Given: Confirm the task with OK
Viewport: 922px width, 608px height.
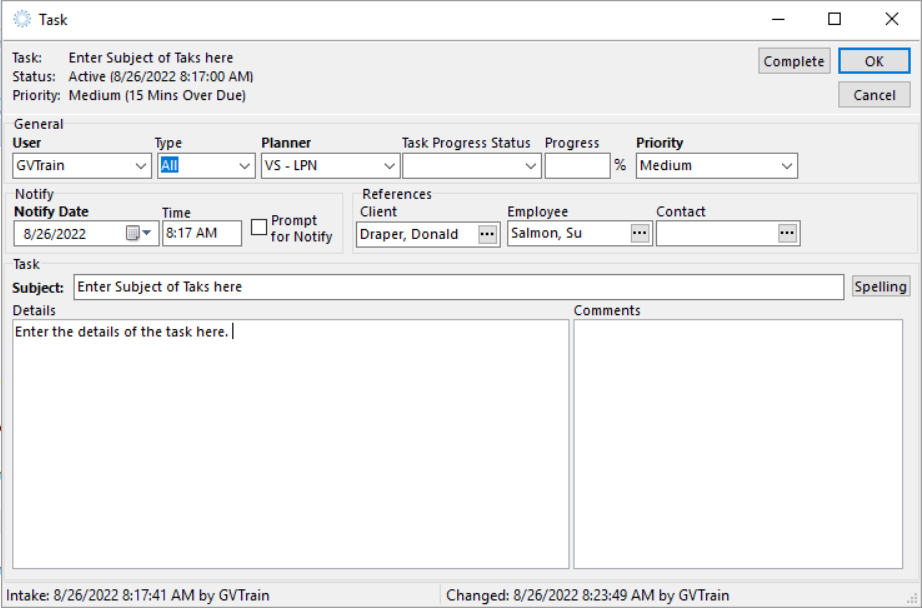Looking at the screenshot, I should (874, 61).
